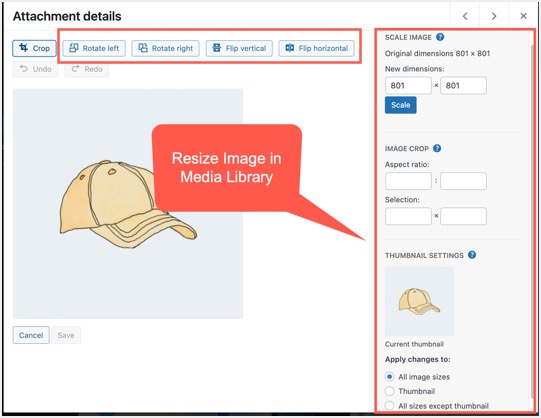Open Thumbnail Settings help icon
This screenshot has height=418, width=541.
tap(472, 255)
